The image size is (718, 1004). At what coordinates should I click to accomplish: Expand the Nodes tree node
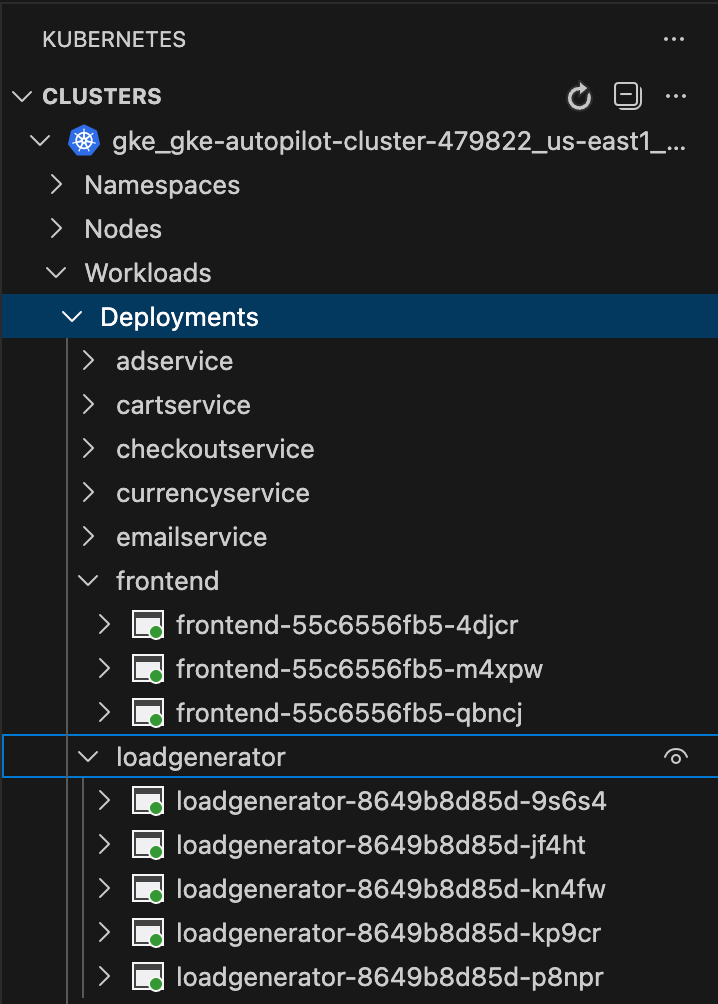click(x=58, y=229)
